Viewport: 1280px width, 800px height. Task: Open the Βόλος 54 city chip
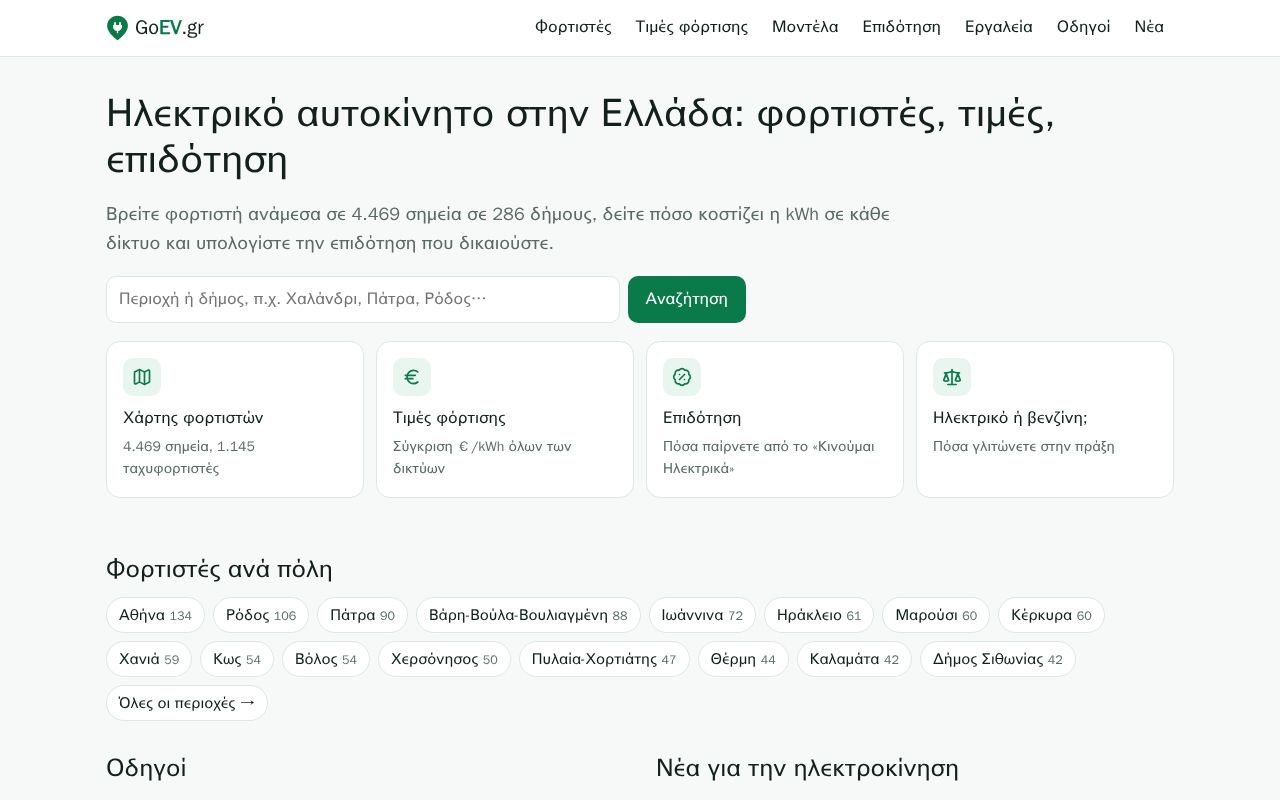(x=326, y=659)
